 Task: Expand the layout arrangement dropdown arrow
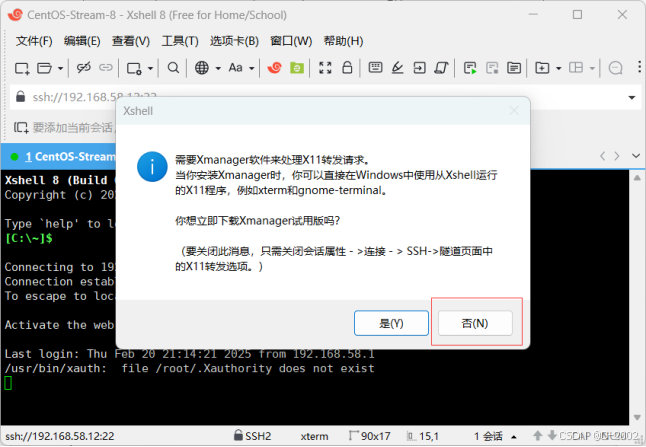(x=592, y=68)
